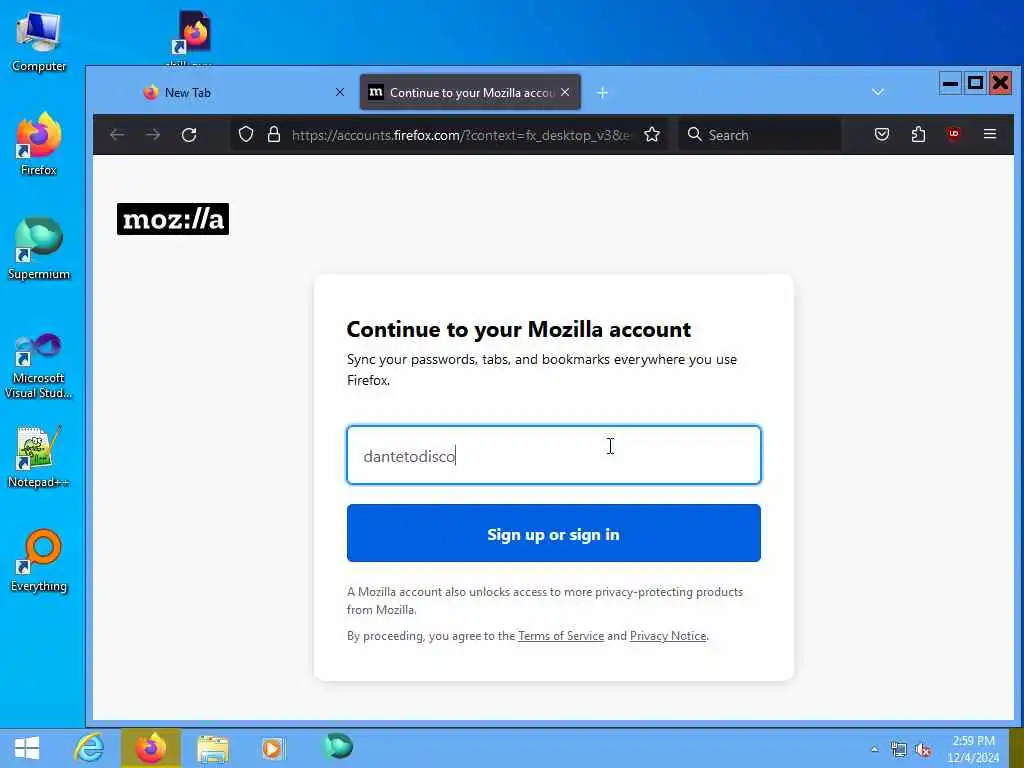Screen dimensions: 1024x768
Task: Open File Explorer from the taskbar
Action: click(213, 748)
